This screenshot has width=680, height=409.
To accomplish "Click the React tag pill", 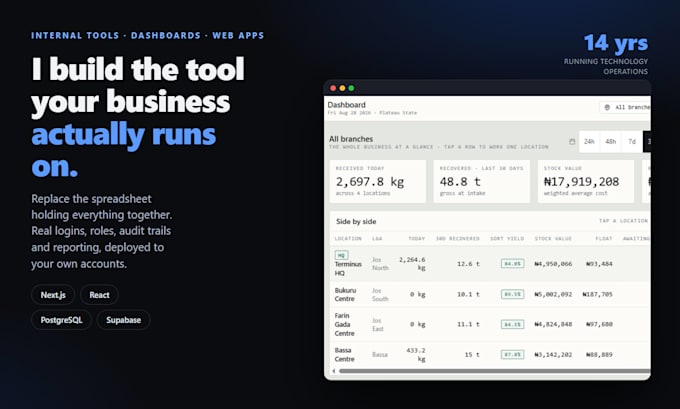I will click(99, 295).
